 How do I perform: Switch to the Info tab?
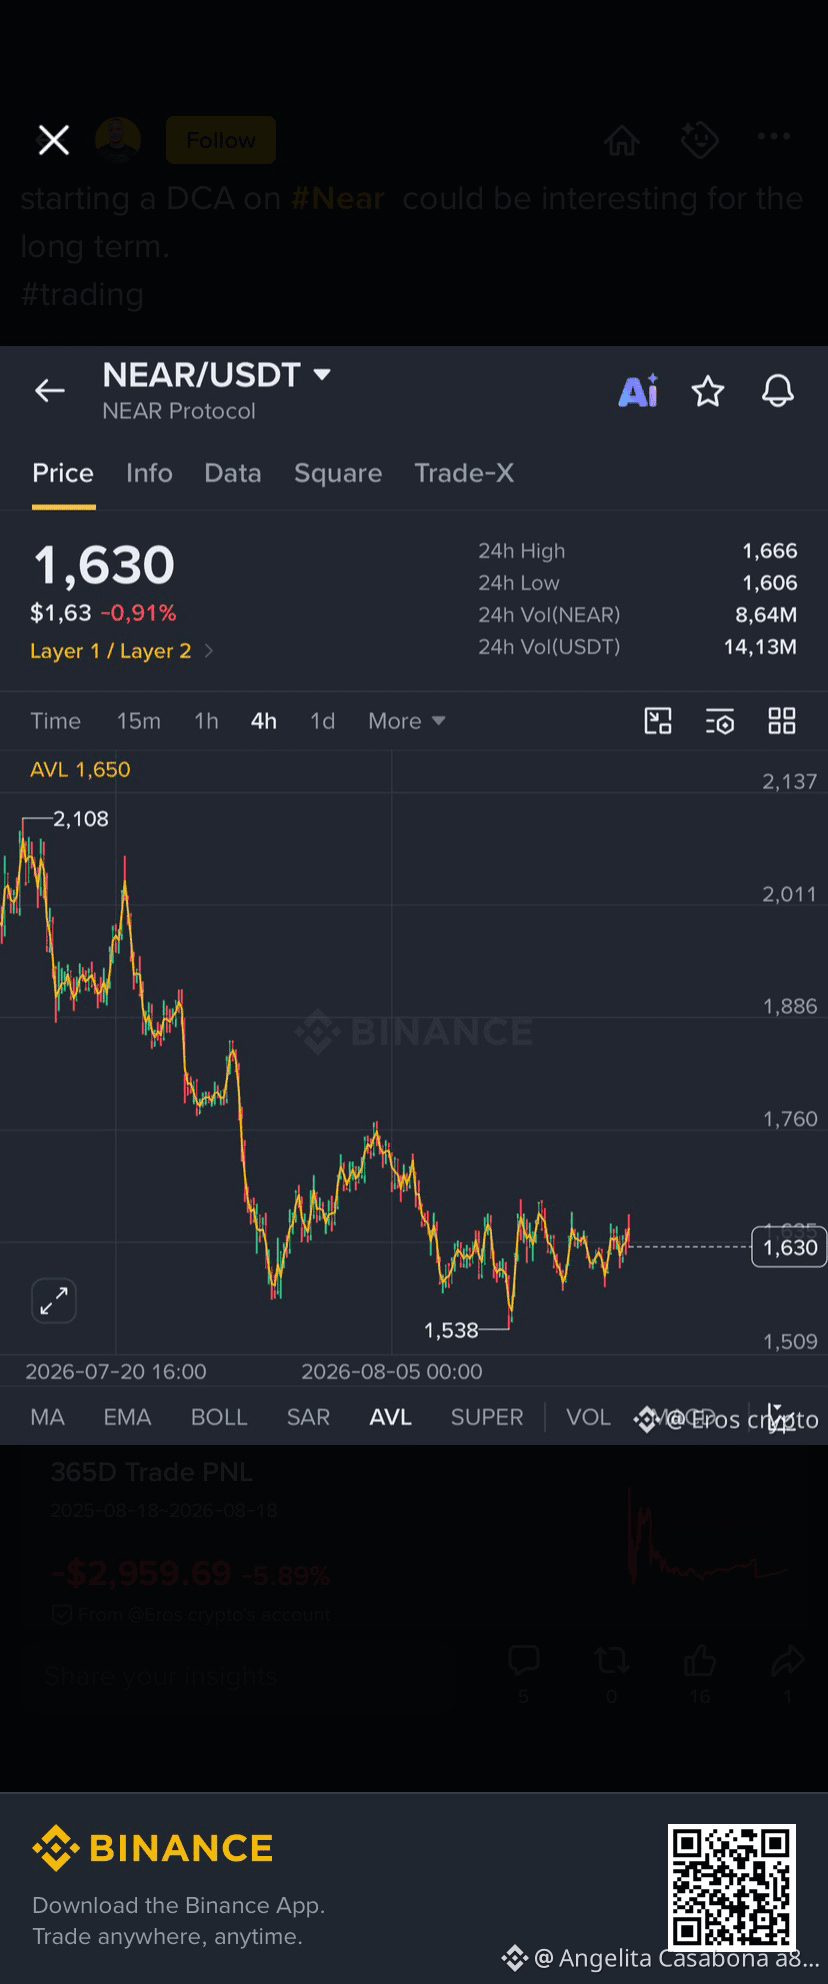coord(149,473)
